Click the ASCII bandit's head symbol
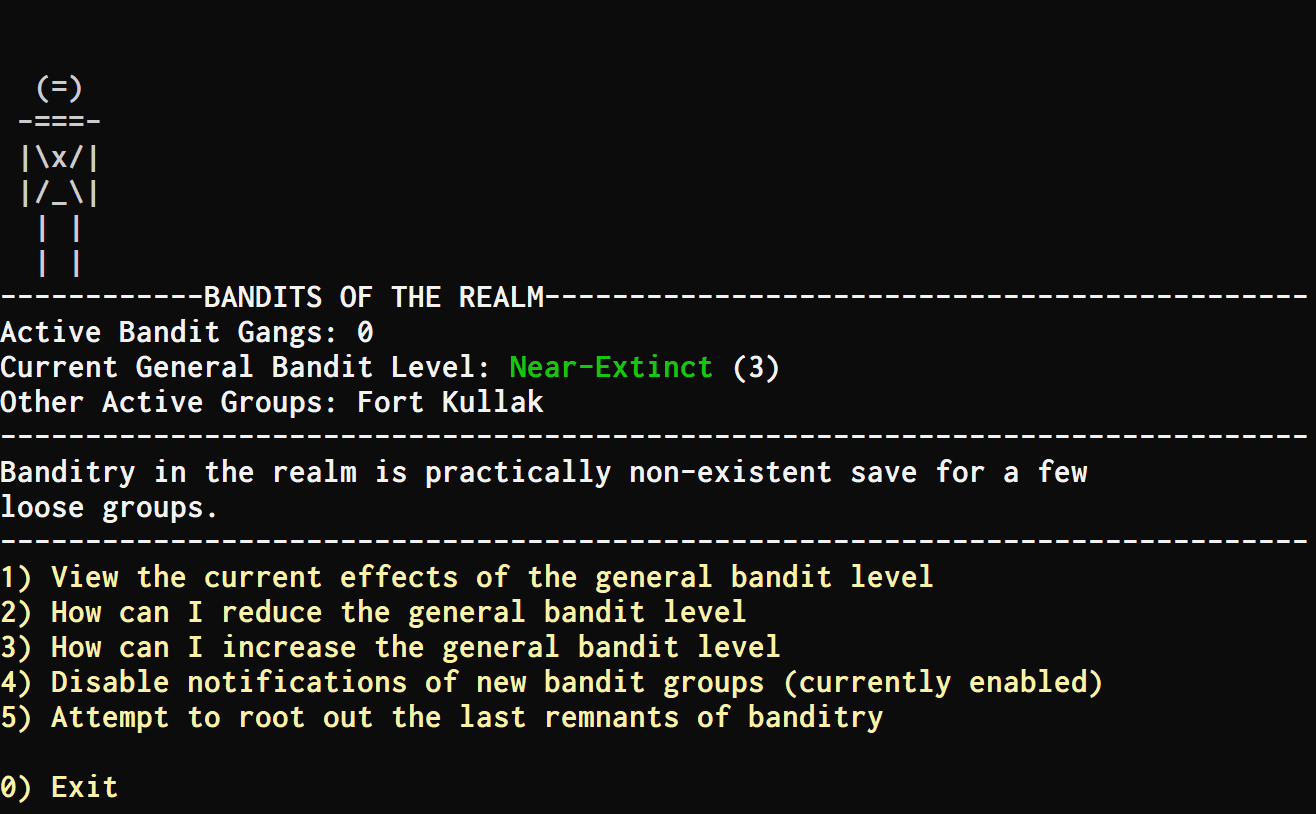The width and height of the screenshot is (1316, 814). point(59,89)
